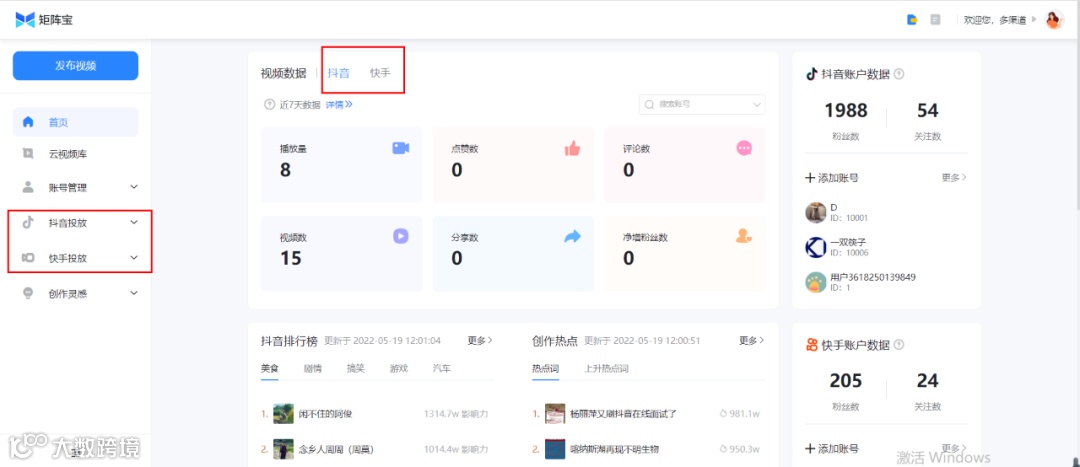Click the gray document icon in header

935,20
